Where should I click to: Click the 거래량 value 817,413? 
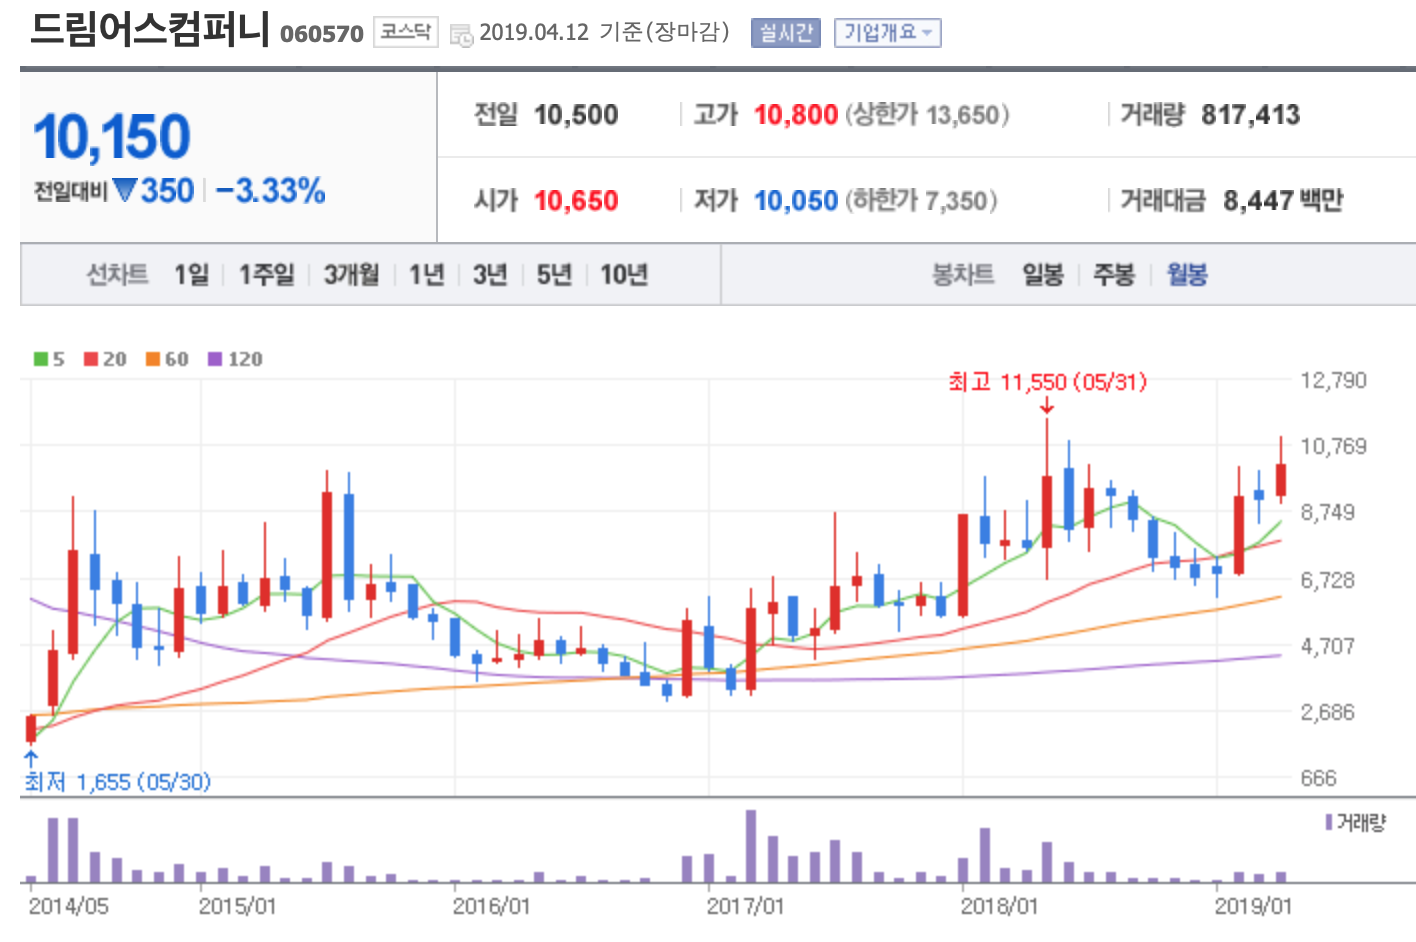1251,115
